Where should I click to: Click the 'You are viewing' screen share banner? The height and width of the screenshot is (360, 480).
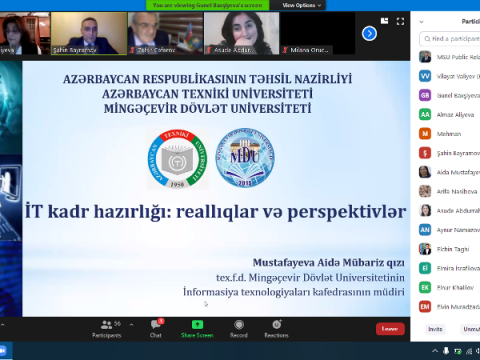(x=207, y=5)
